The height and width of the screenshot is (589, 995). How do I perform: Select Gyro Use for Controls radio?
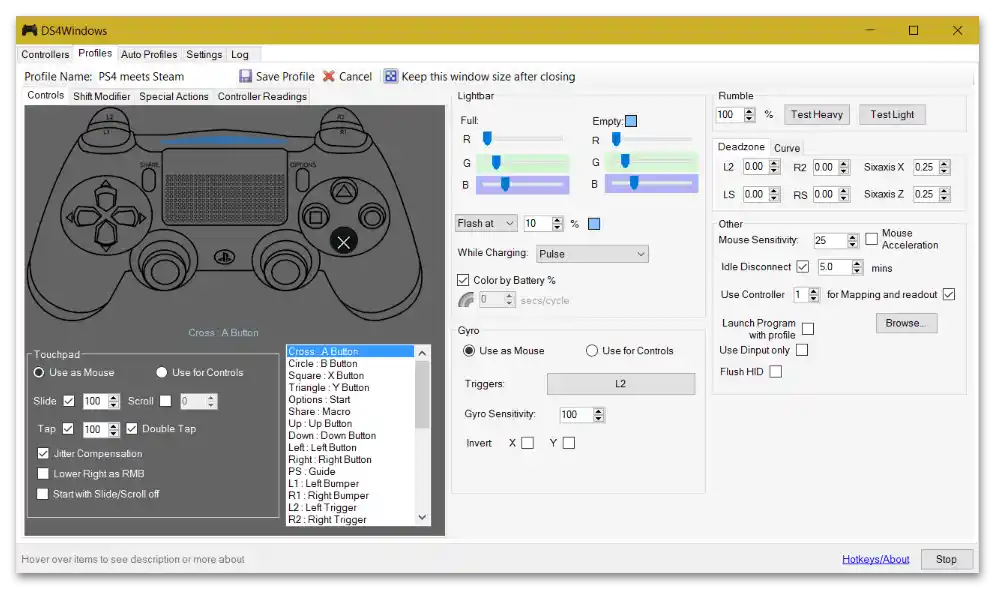tap(591, 350)
